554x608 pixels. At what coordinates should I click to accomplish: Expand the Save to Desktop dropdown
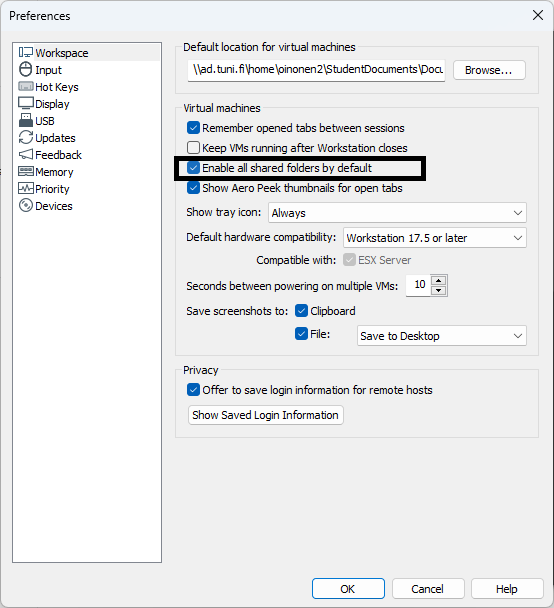[x=442, y=336]
